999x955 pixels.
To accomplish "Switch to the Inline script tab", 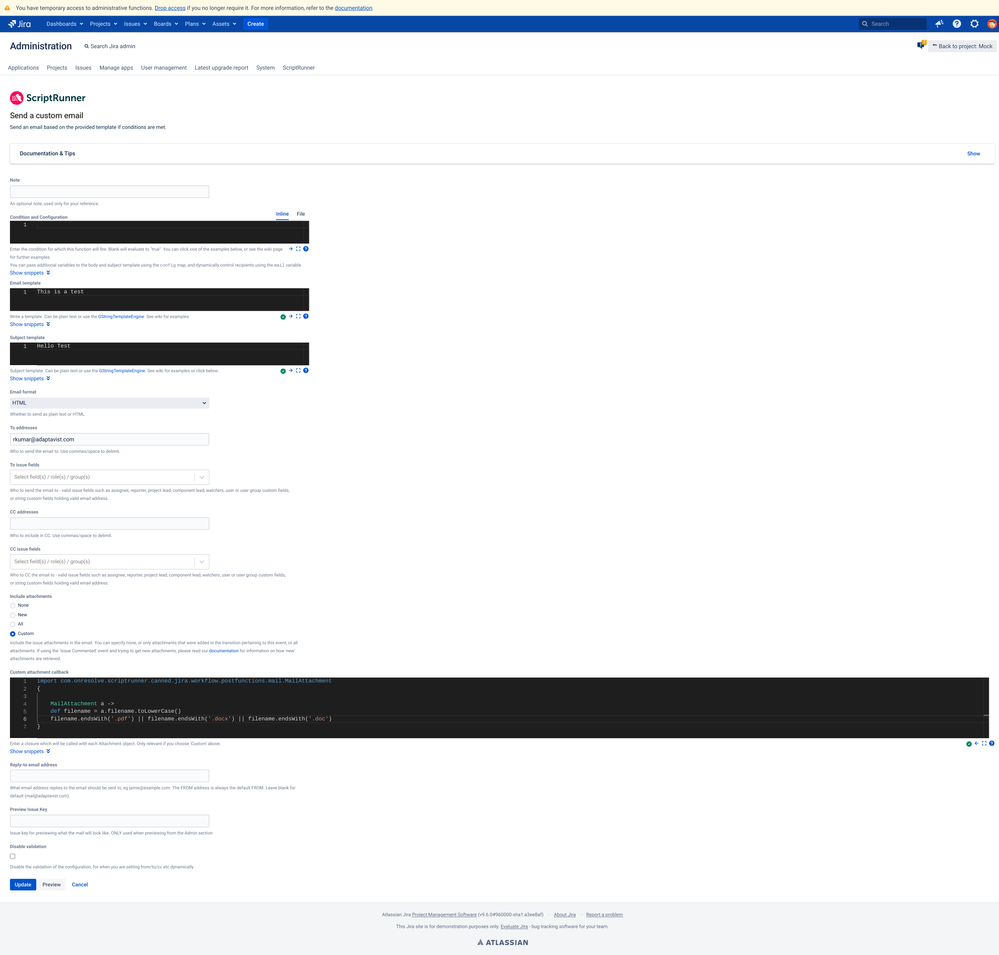I will point(282,214).
